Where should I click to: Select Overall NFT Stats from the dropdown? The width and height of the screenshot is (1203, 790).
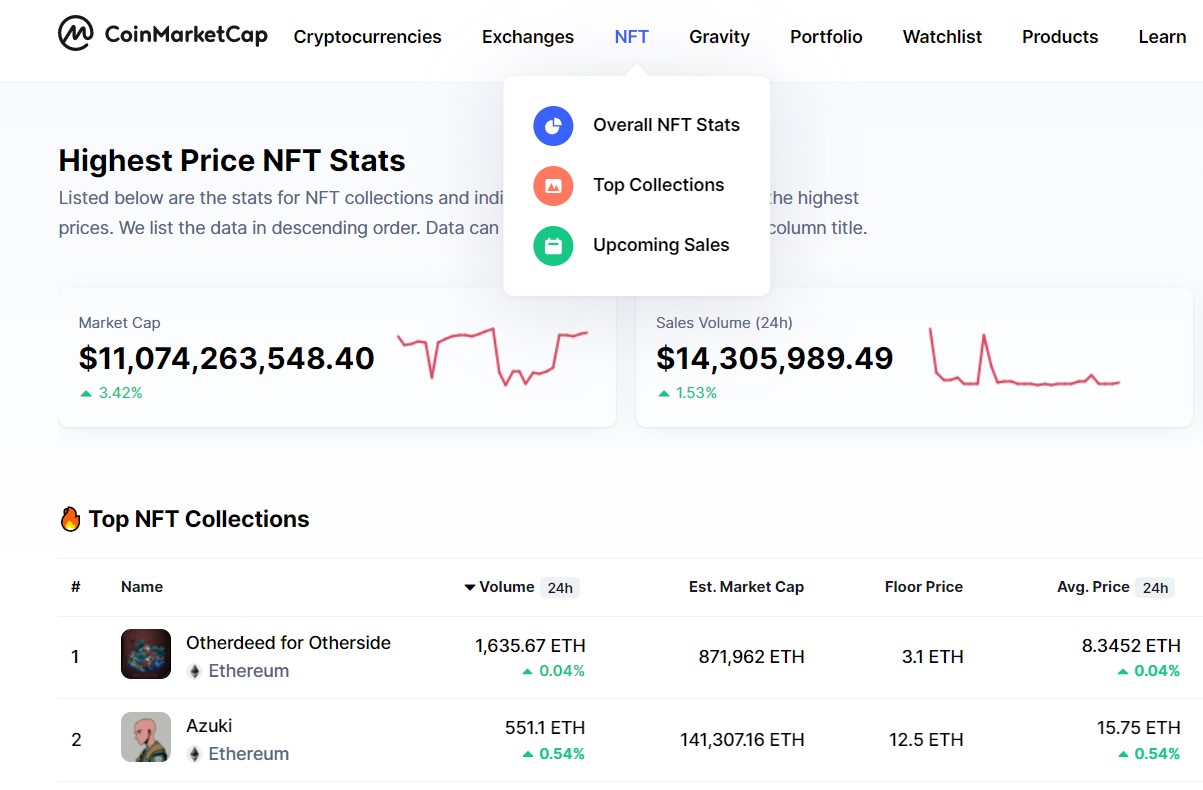(666, 125)
